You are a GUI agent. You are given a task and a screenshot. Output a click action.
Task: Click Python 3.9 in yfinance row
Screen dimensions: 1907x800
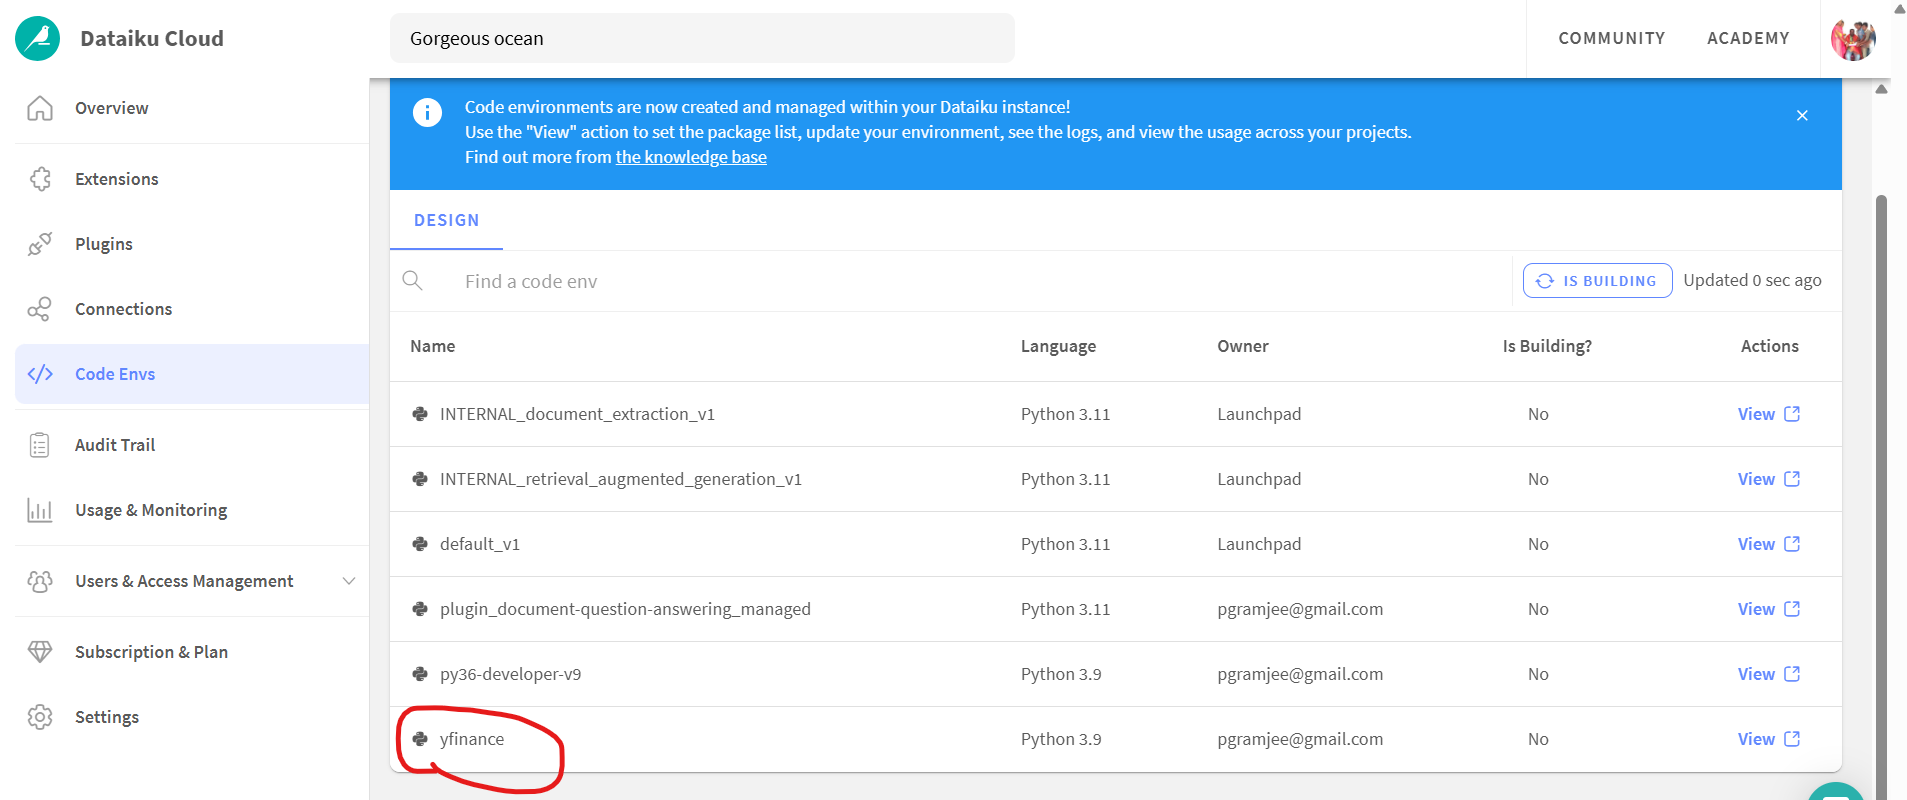click(1061, 739)
